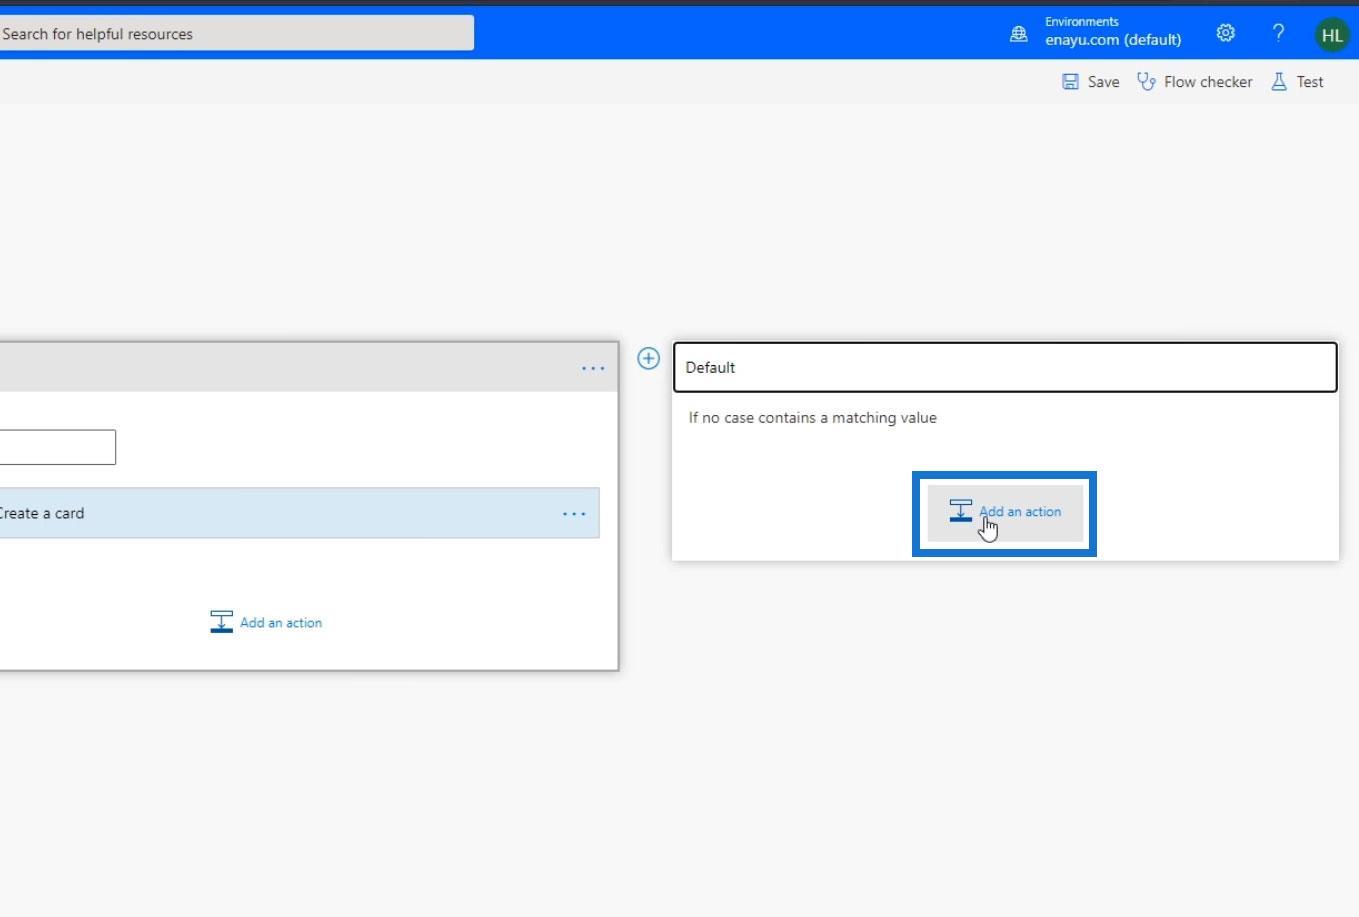The width and height of the screenshot is (1359, 917).
Task: Click the plus circle to add a case
Action: [x=648, y=358]
